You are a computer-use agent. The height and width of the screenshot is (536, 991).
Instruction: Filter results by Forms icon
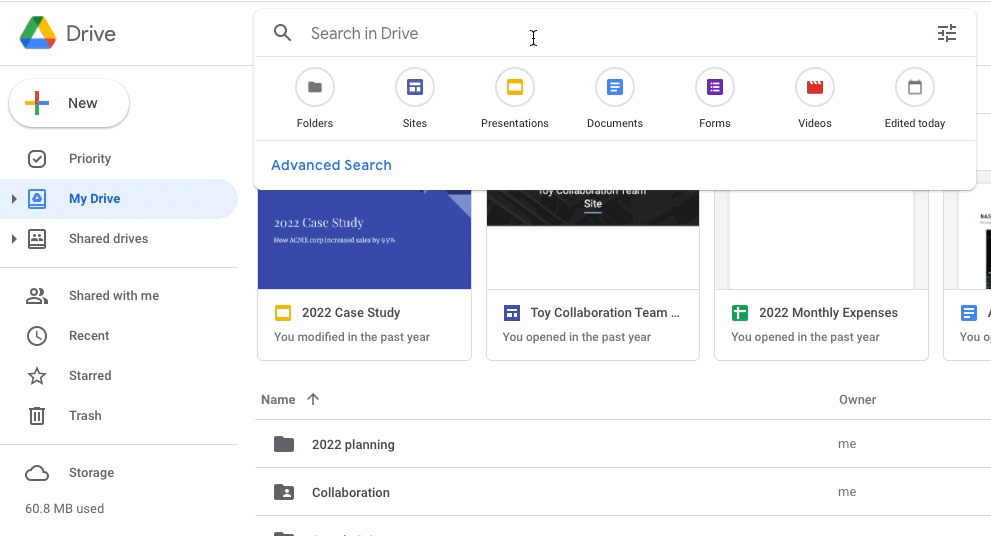click(715, 88)
